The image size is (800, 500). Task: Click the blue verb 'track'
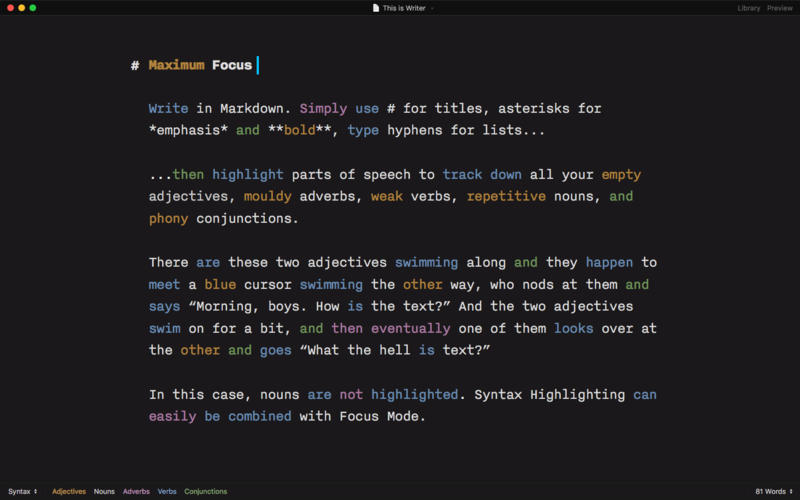[462, 175]
